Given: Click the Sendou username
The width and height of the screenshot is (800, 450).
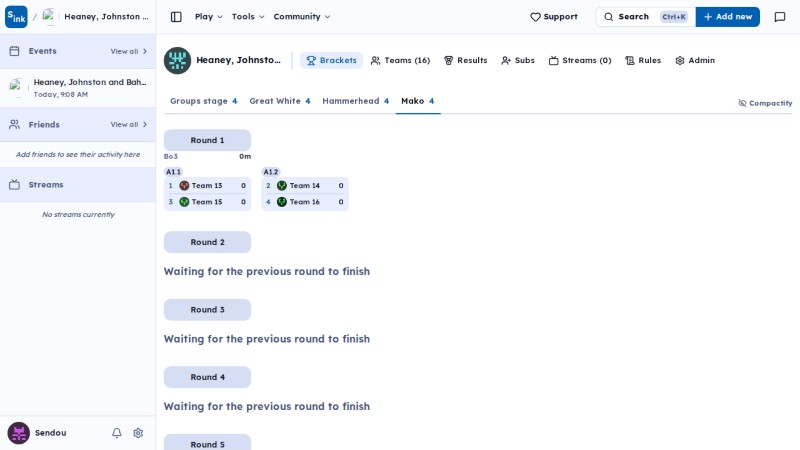Looking at the screenshot, I should [x=51, y=433].
